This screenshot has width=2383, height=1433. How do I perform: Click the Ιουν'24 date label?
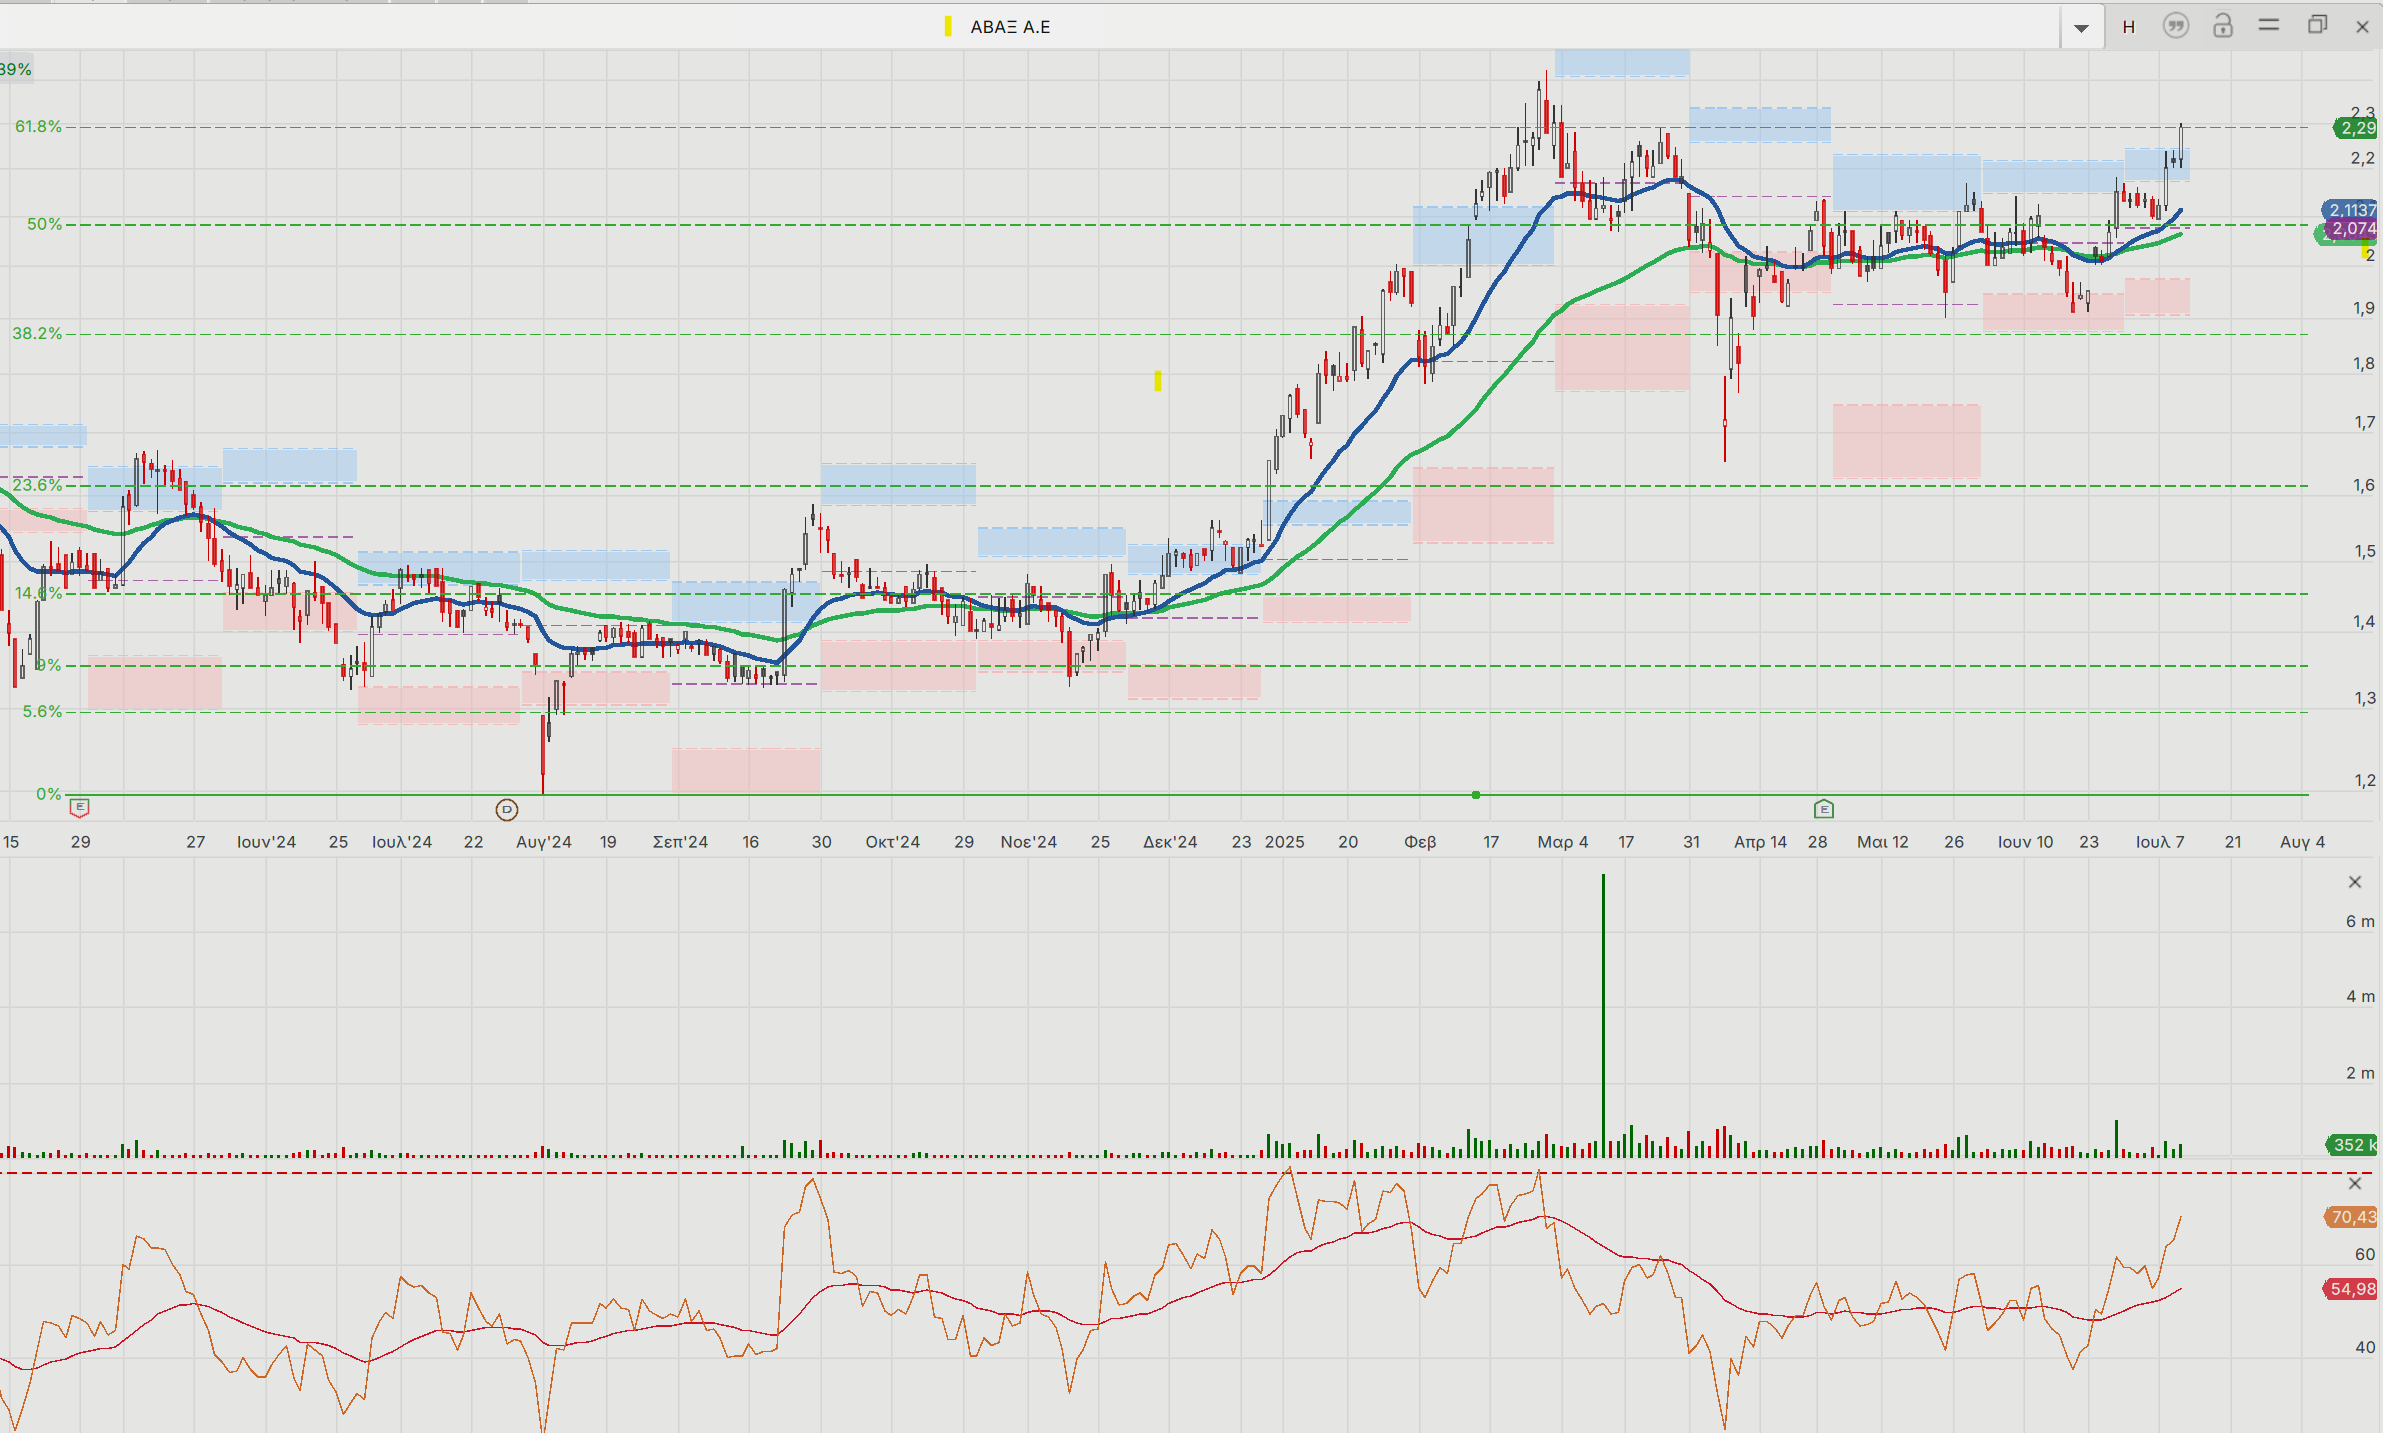point(266,842)
